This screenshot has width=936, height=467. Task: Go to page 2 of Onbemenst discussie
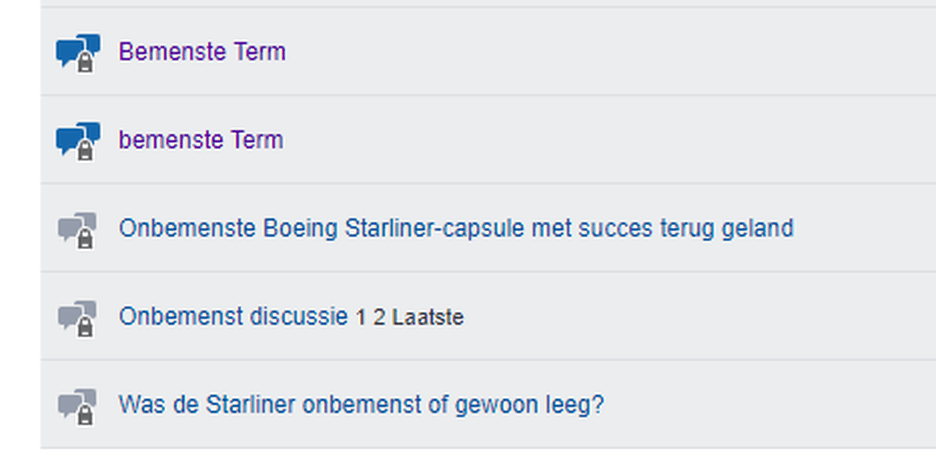pos(379,318)
